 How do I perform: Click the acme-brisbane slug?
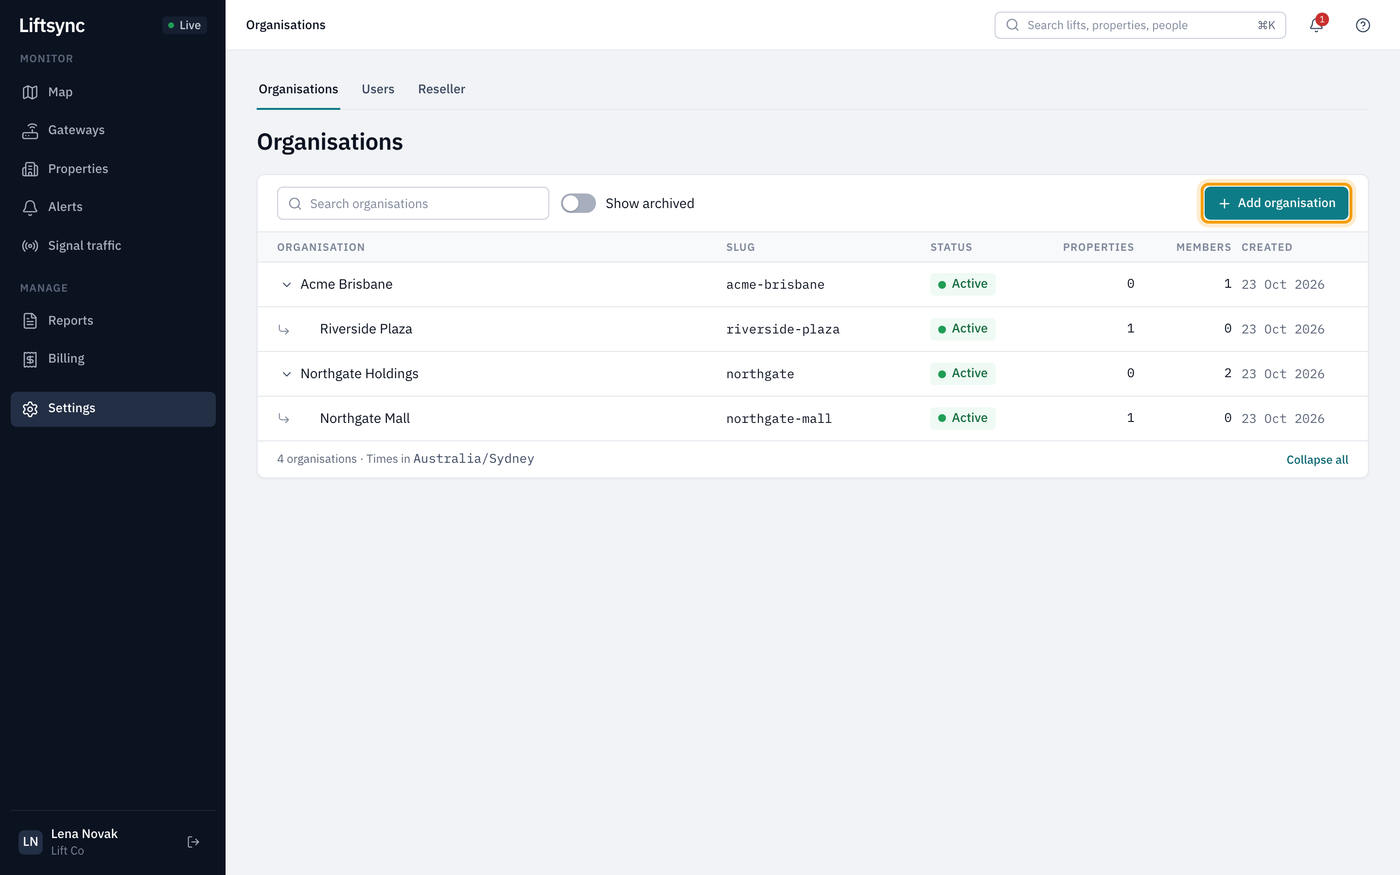(775, 285)
